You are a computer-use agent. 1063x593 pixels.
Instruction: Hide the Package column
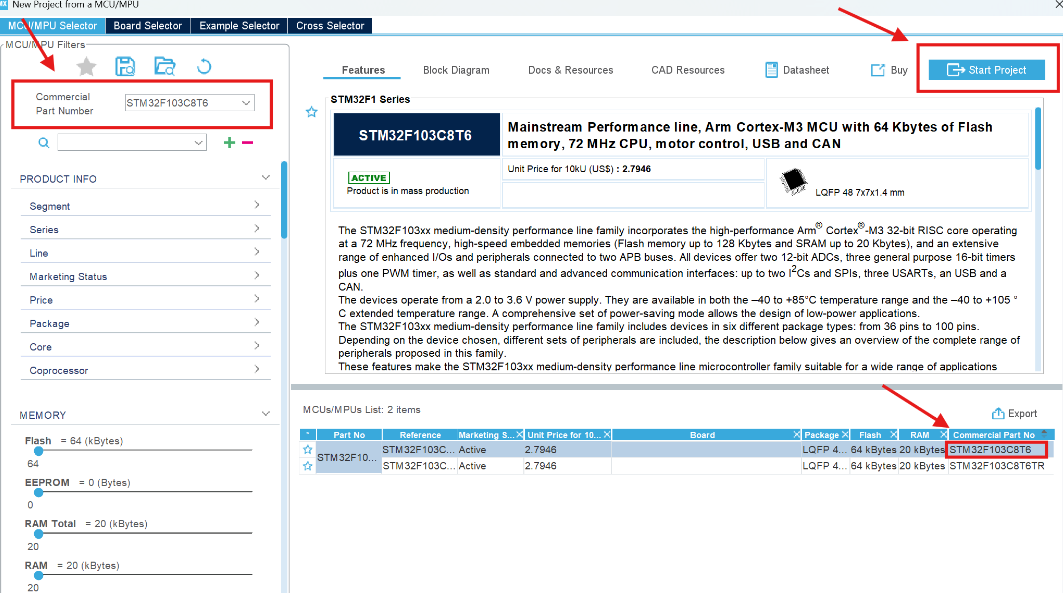845,434
